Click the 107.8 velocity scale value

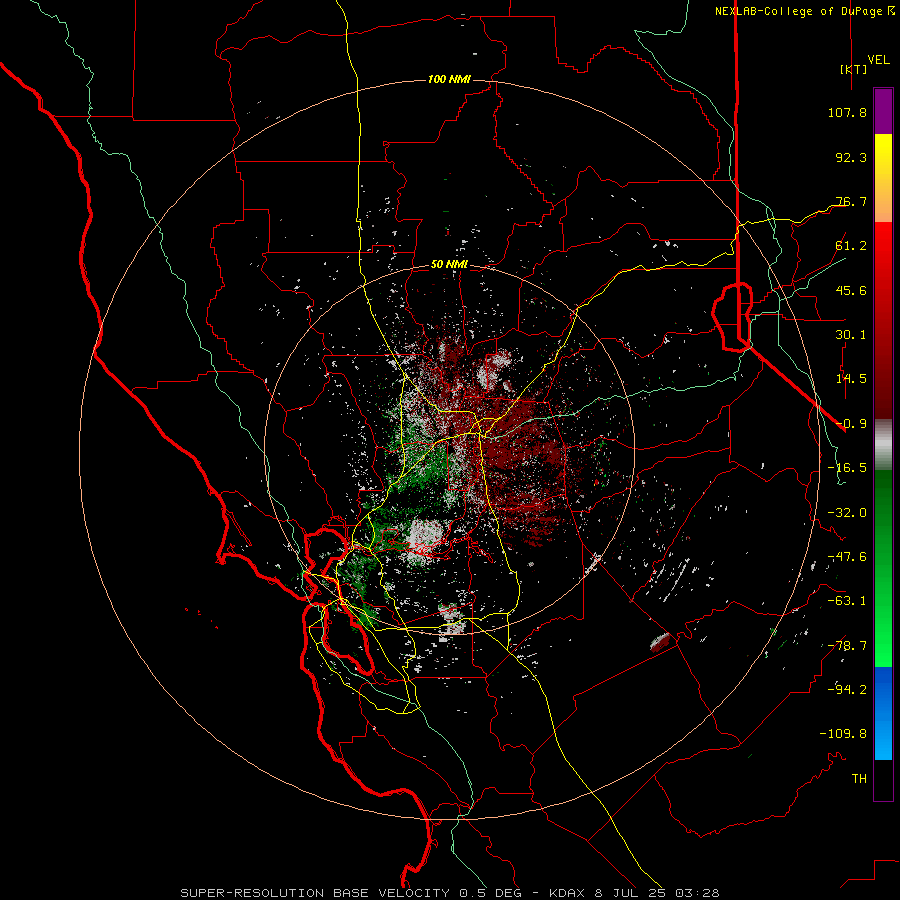tap(847, 112)
